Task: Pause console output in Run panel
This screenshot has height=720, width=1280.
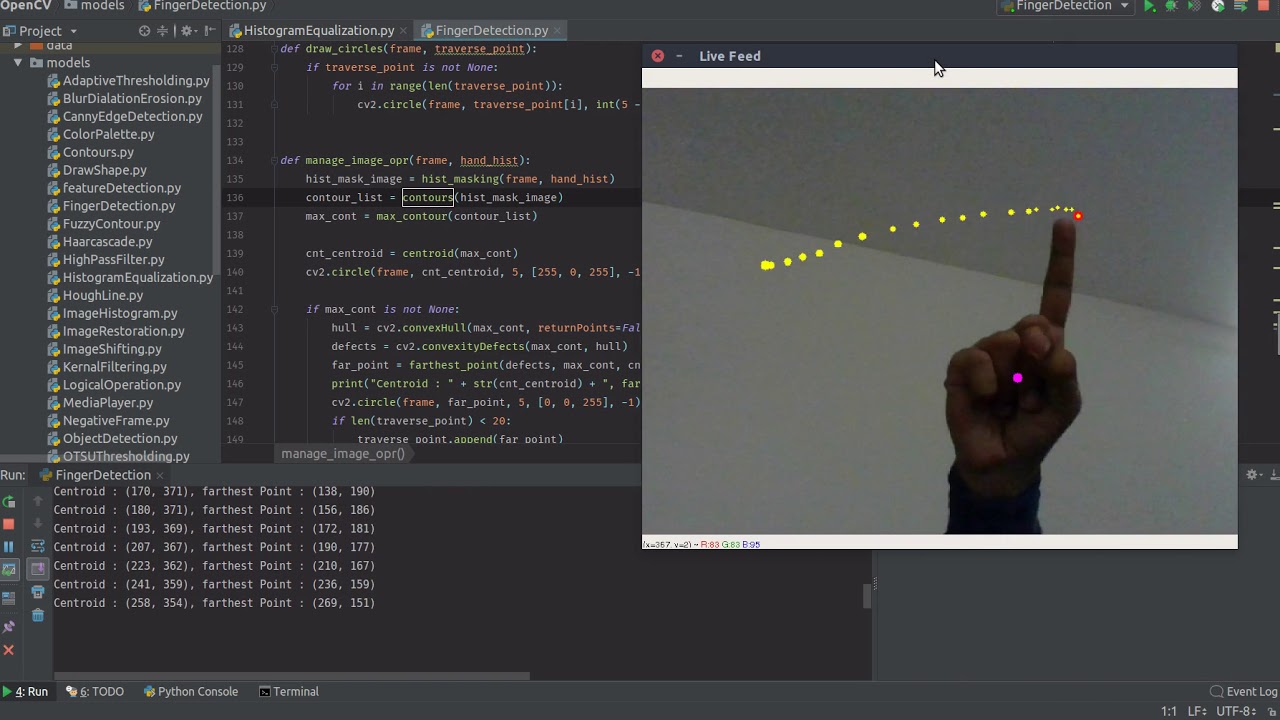Action: (x=10, y=545)
